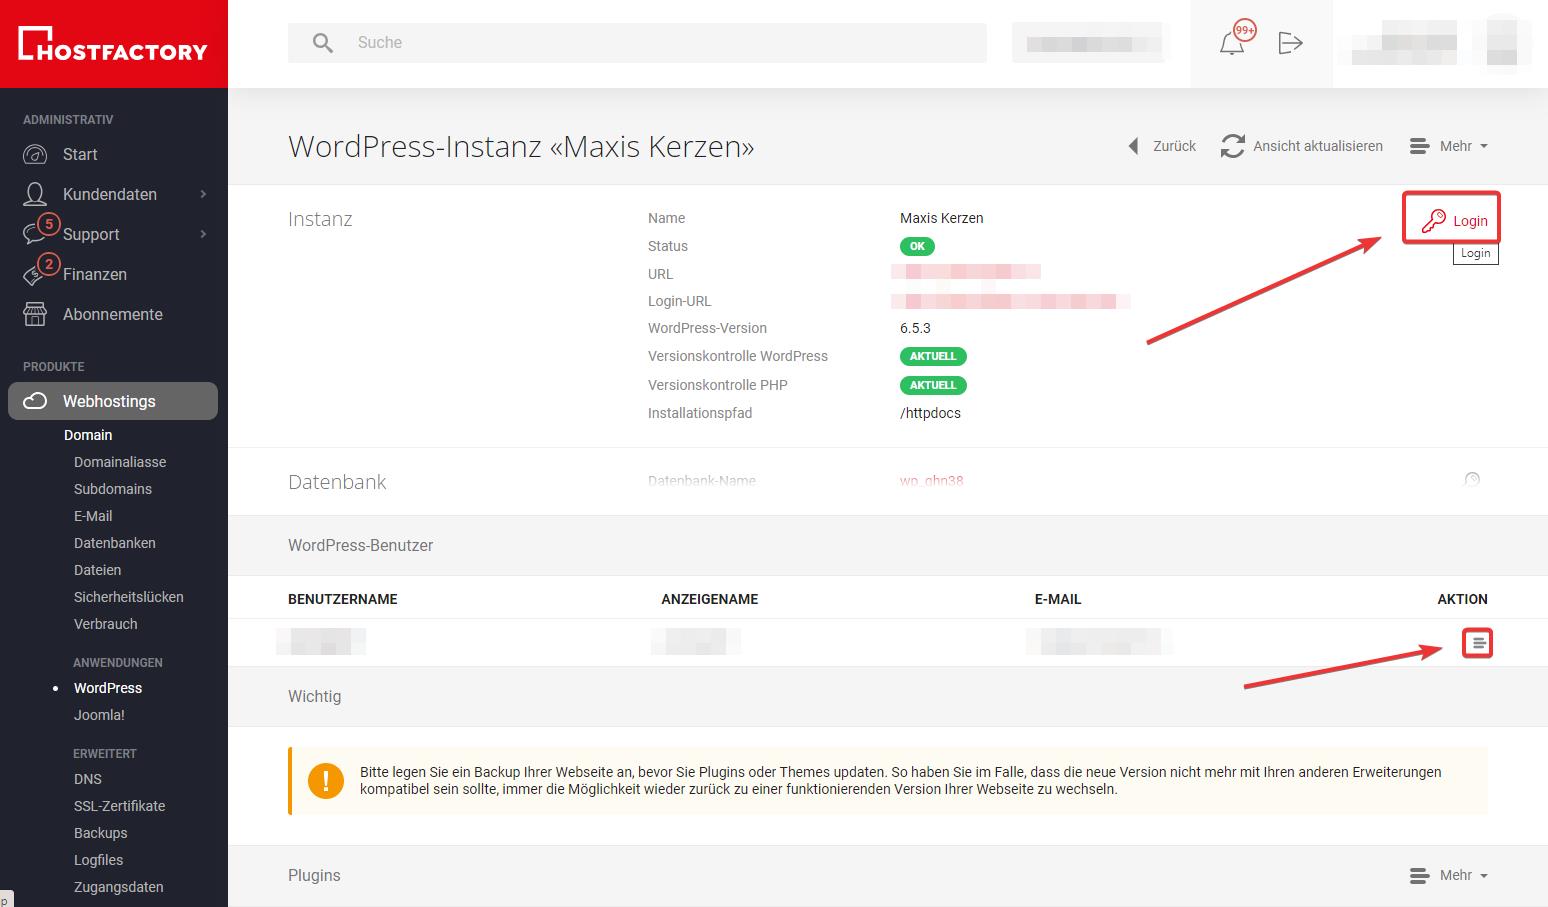Click the search magnifier icon

pos(322,43)
